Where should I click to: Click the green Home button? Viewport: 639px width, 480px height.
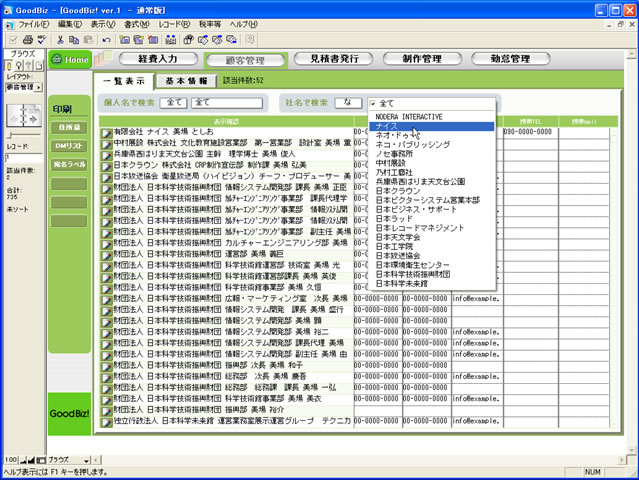click(72, 60)
